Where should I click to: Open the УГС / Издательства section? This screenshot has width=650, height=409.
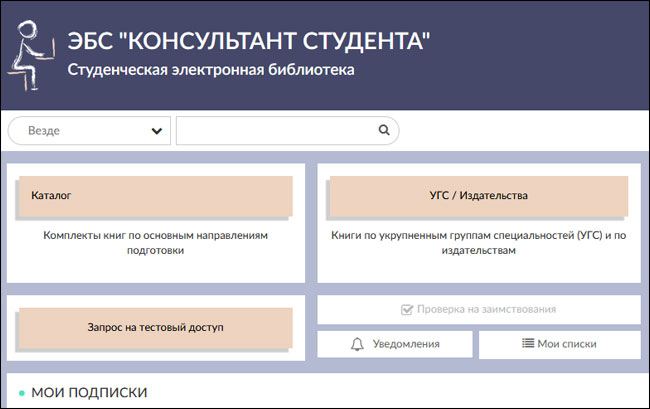click(x=479, y=196)
